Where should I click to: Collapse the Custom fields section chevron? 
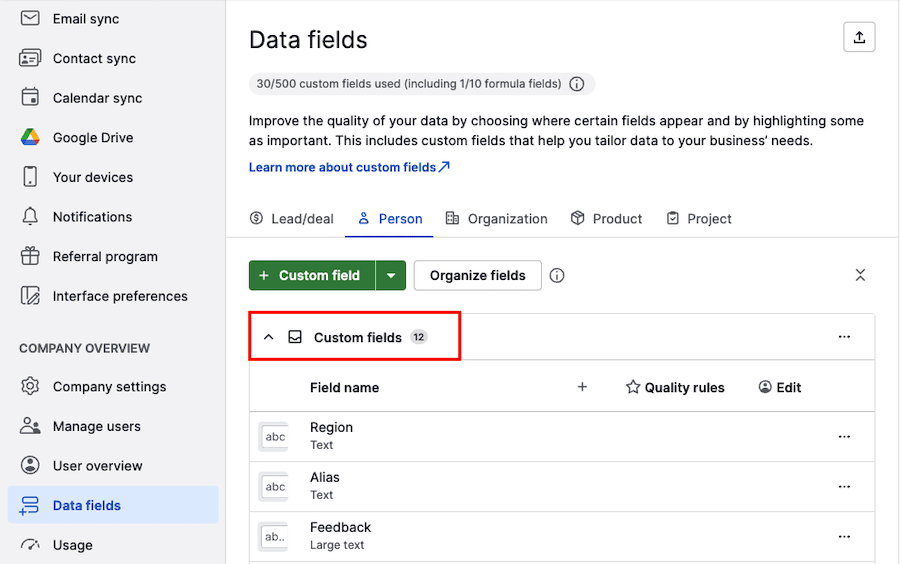pyautogui.click(x=268, y=337)
